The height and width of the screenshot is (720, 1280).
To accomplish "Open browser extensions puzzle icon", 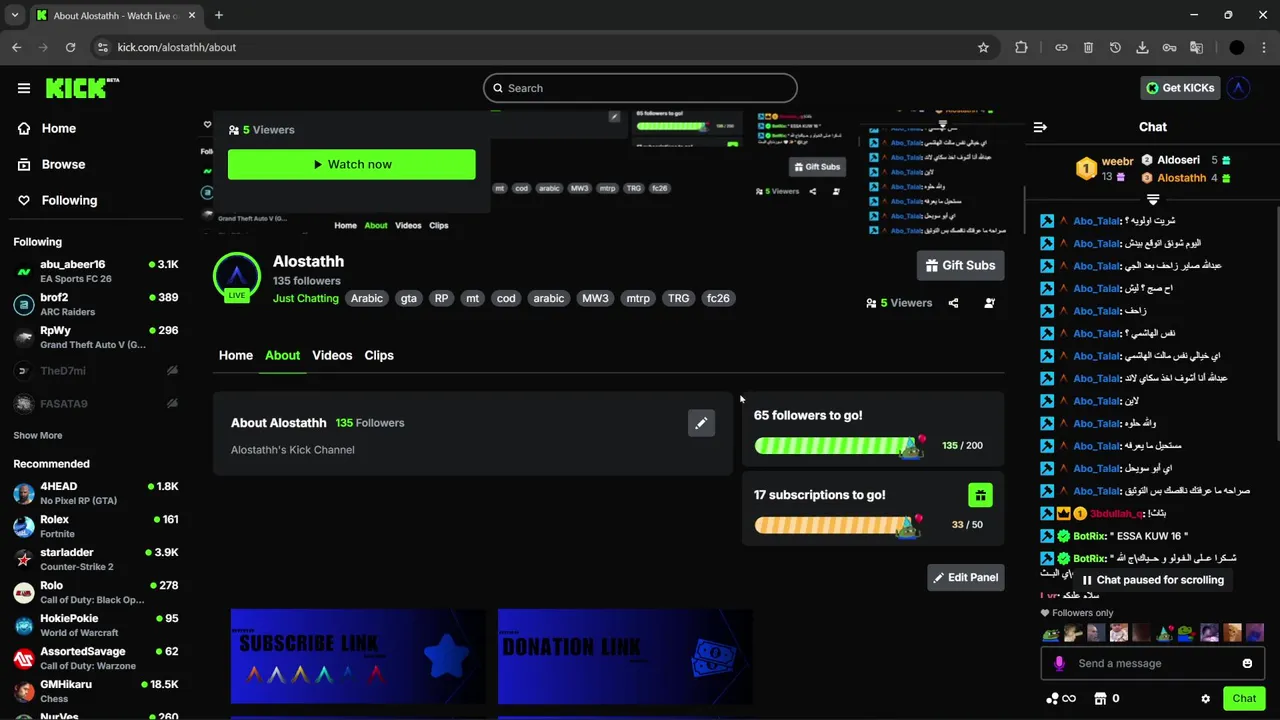I will 1021,47.
